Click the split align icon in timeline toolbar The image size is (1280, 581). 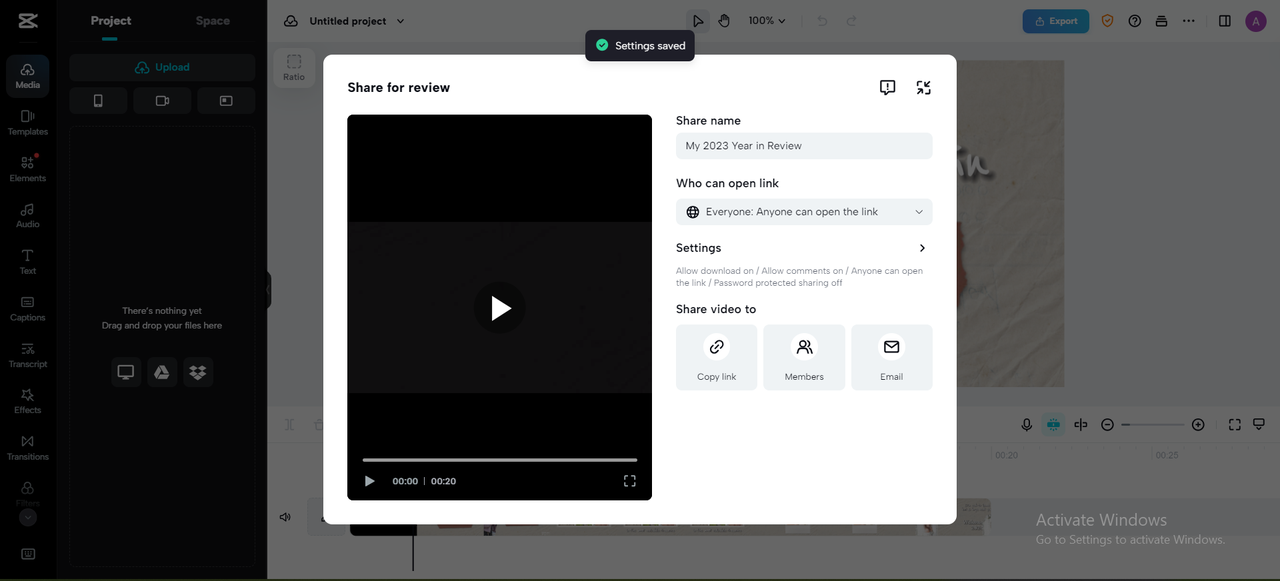(1080, 425)
